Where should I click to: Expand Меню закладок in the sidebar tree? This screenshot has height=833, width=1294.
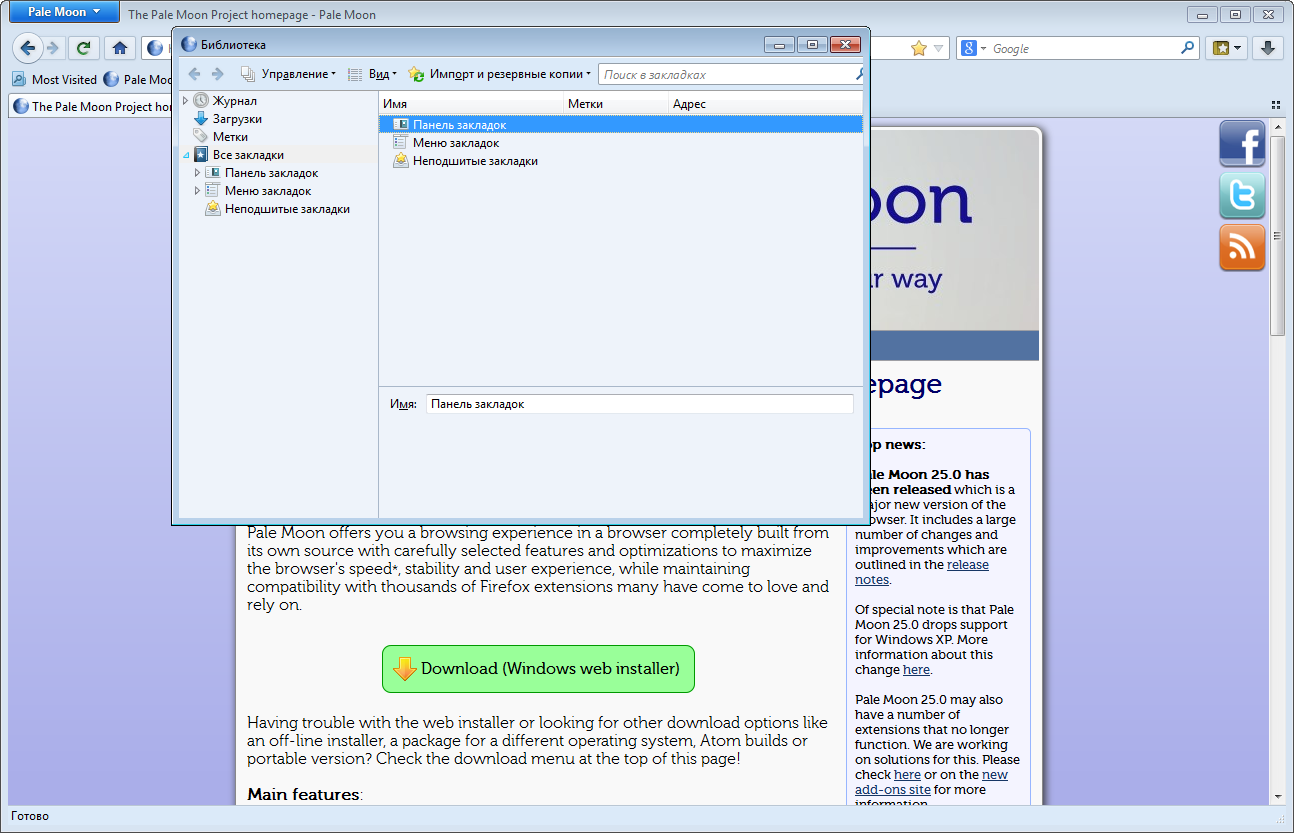(197, 191)
